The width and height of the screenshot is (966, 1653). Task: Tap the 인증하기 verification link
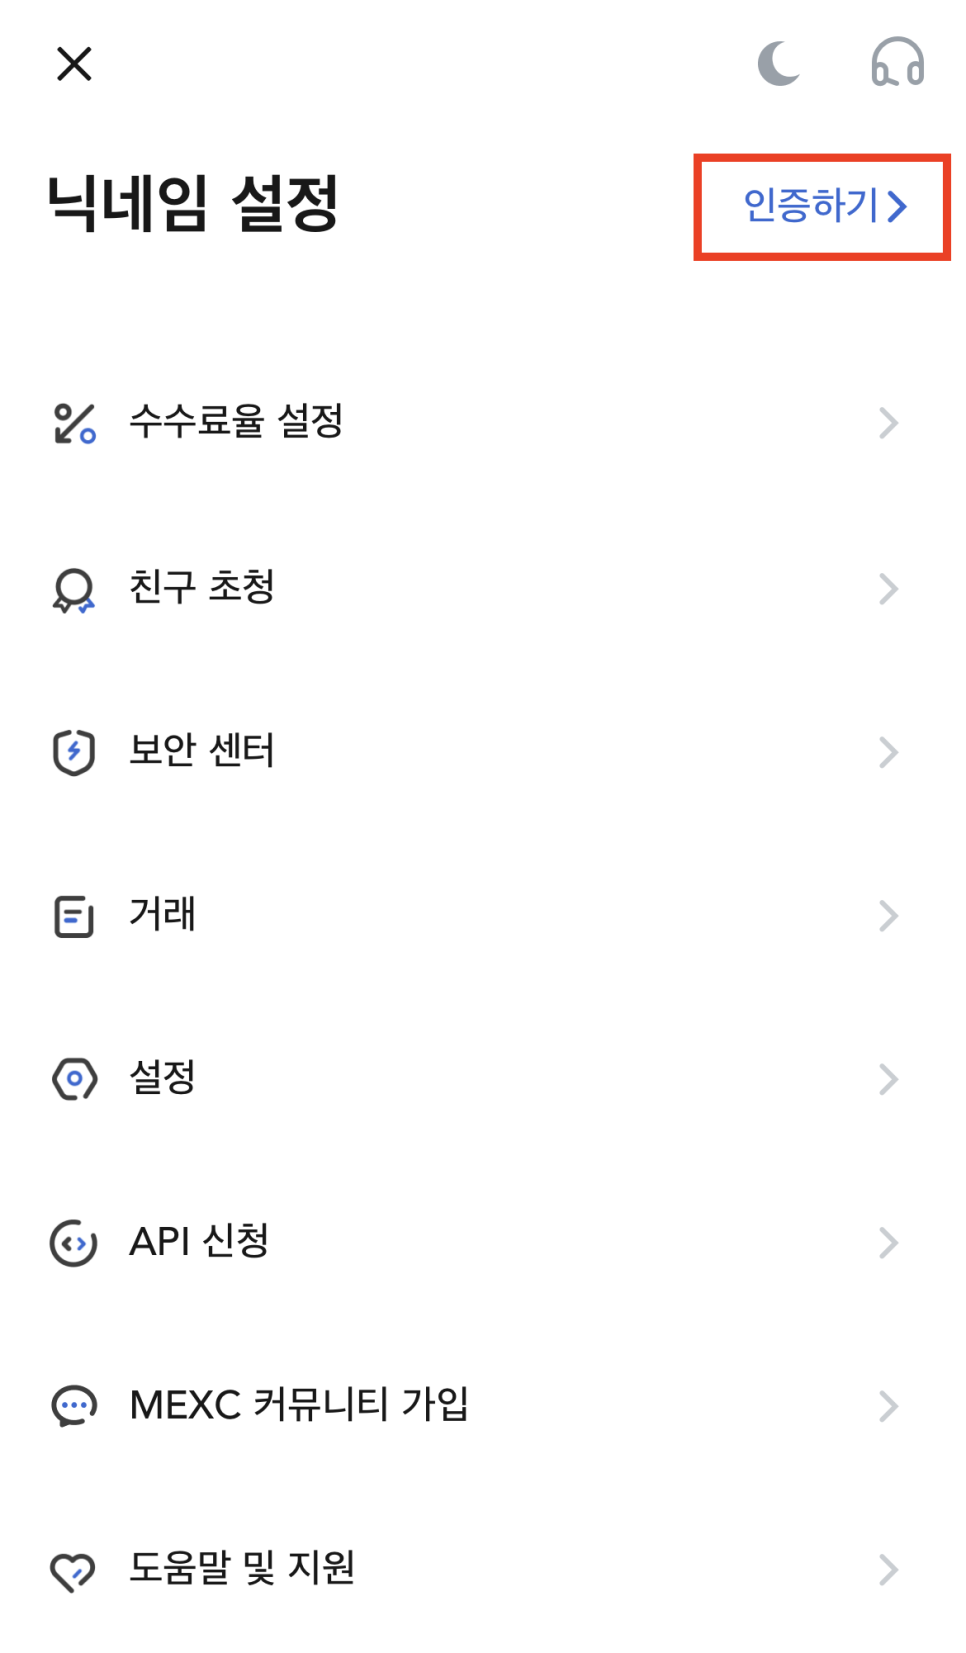824,207
